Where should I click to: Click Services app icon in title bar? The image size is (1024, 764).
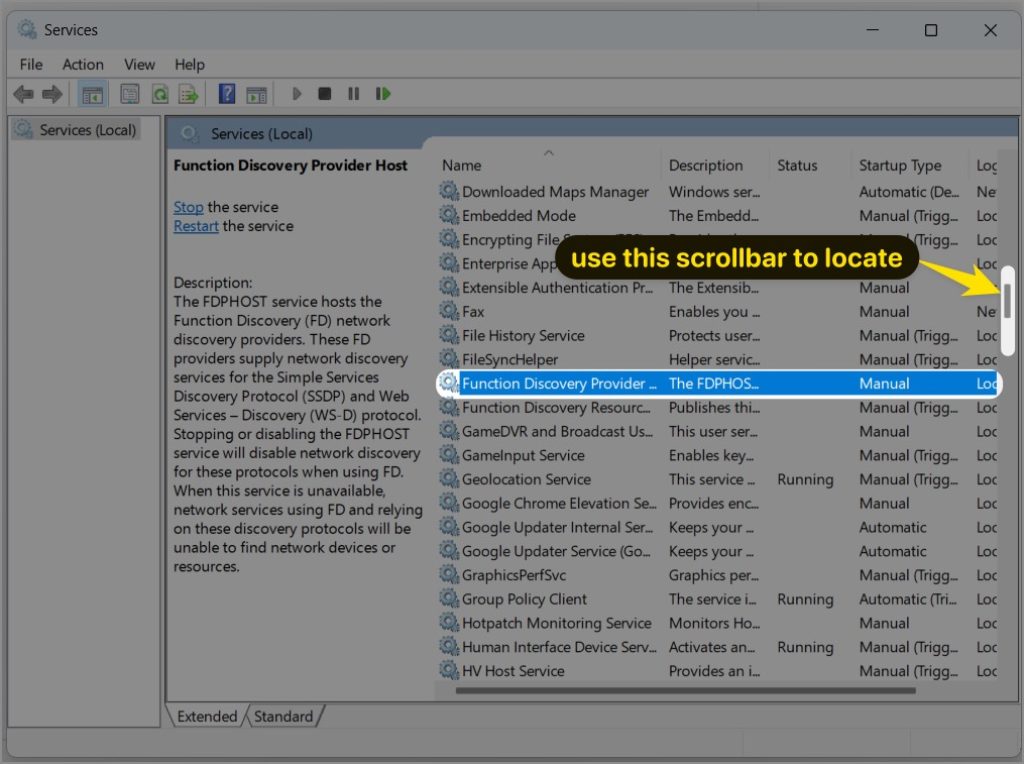coord(27,29)
